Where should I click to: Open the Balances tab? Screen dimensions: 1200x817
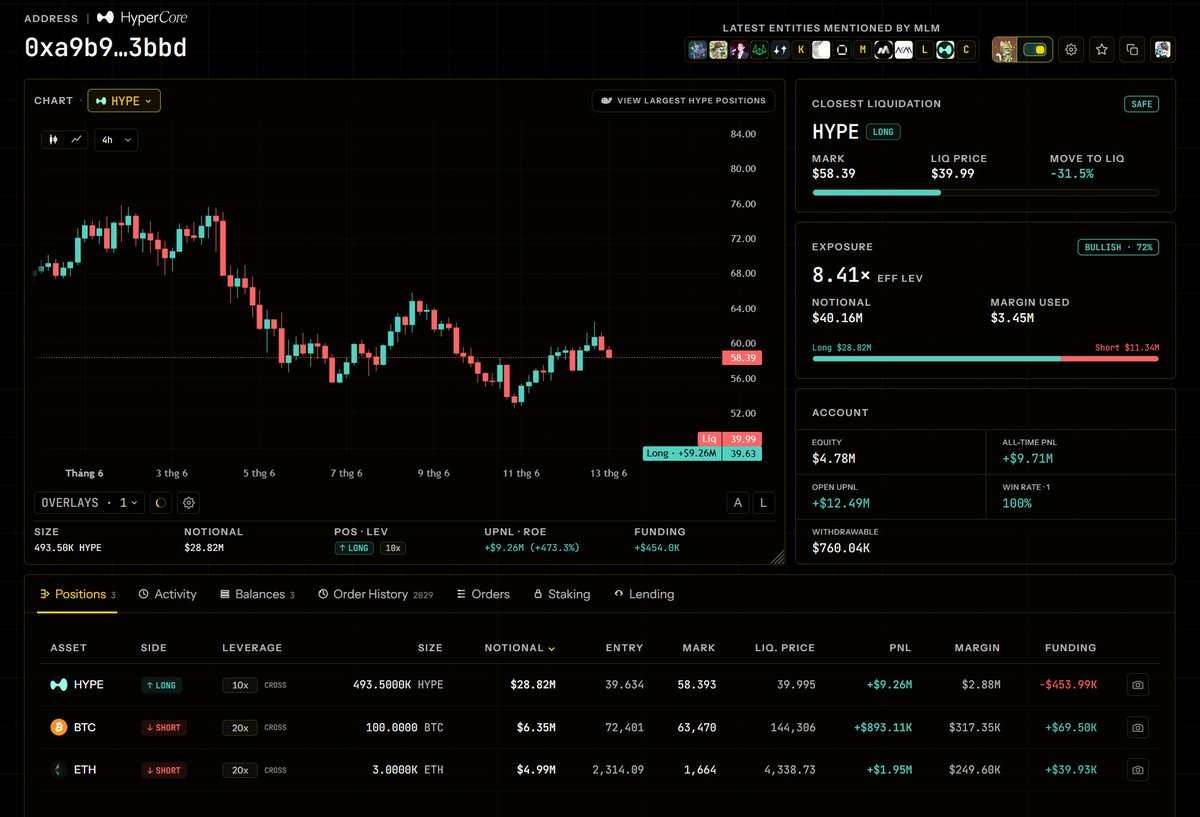(257, 594)
